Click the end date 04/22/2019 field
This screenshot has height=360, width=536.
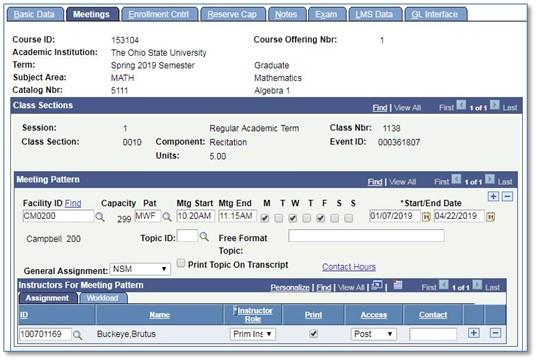(x=459, y=216)
